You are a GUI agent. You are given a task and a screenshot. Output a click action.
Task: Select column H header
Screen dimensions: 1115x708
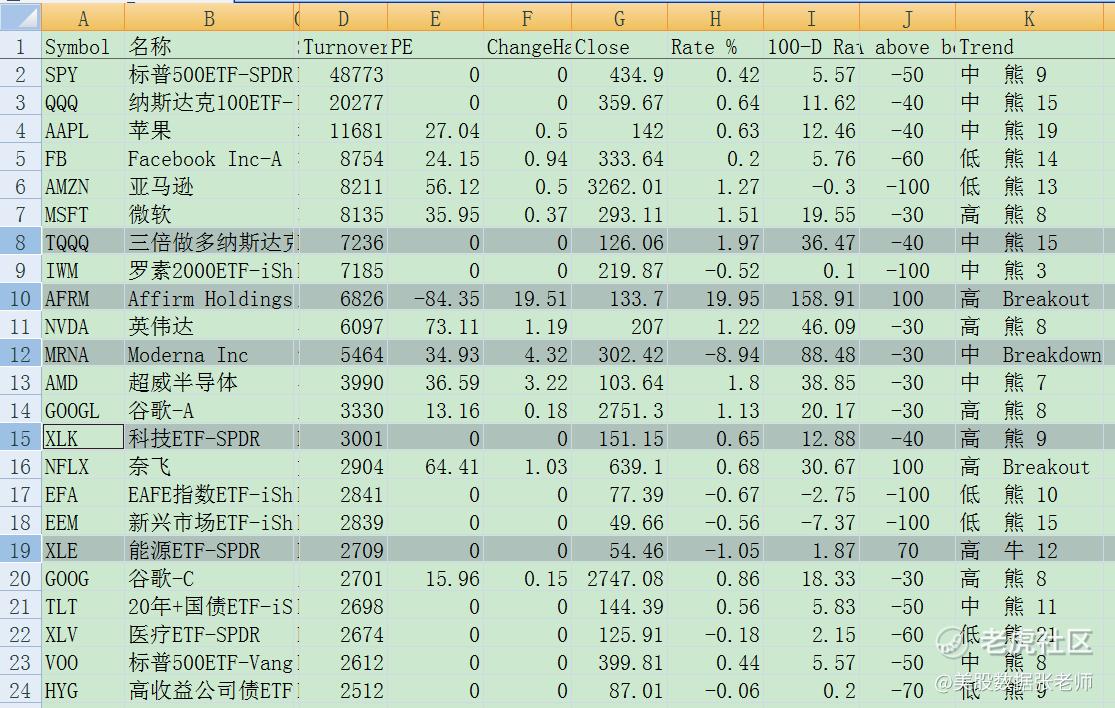[715, 18]
